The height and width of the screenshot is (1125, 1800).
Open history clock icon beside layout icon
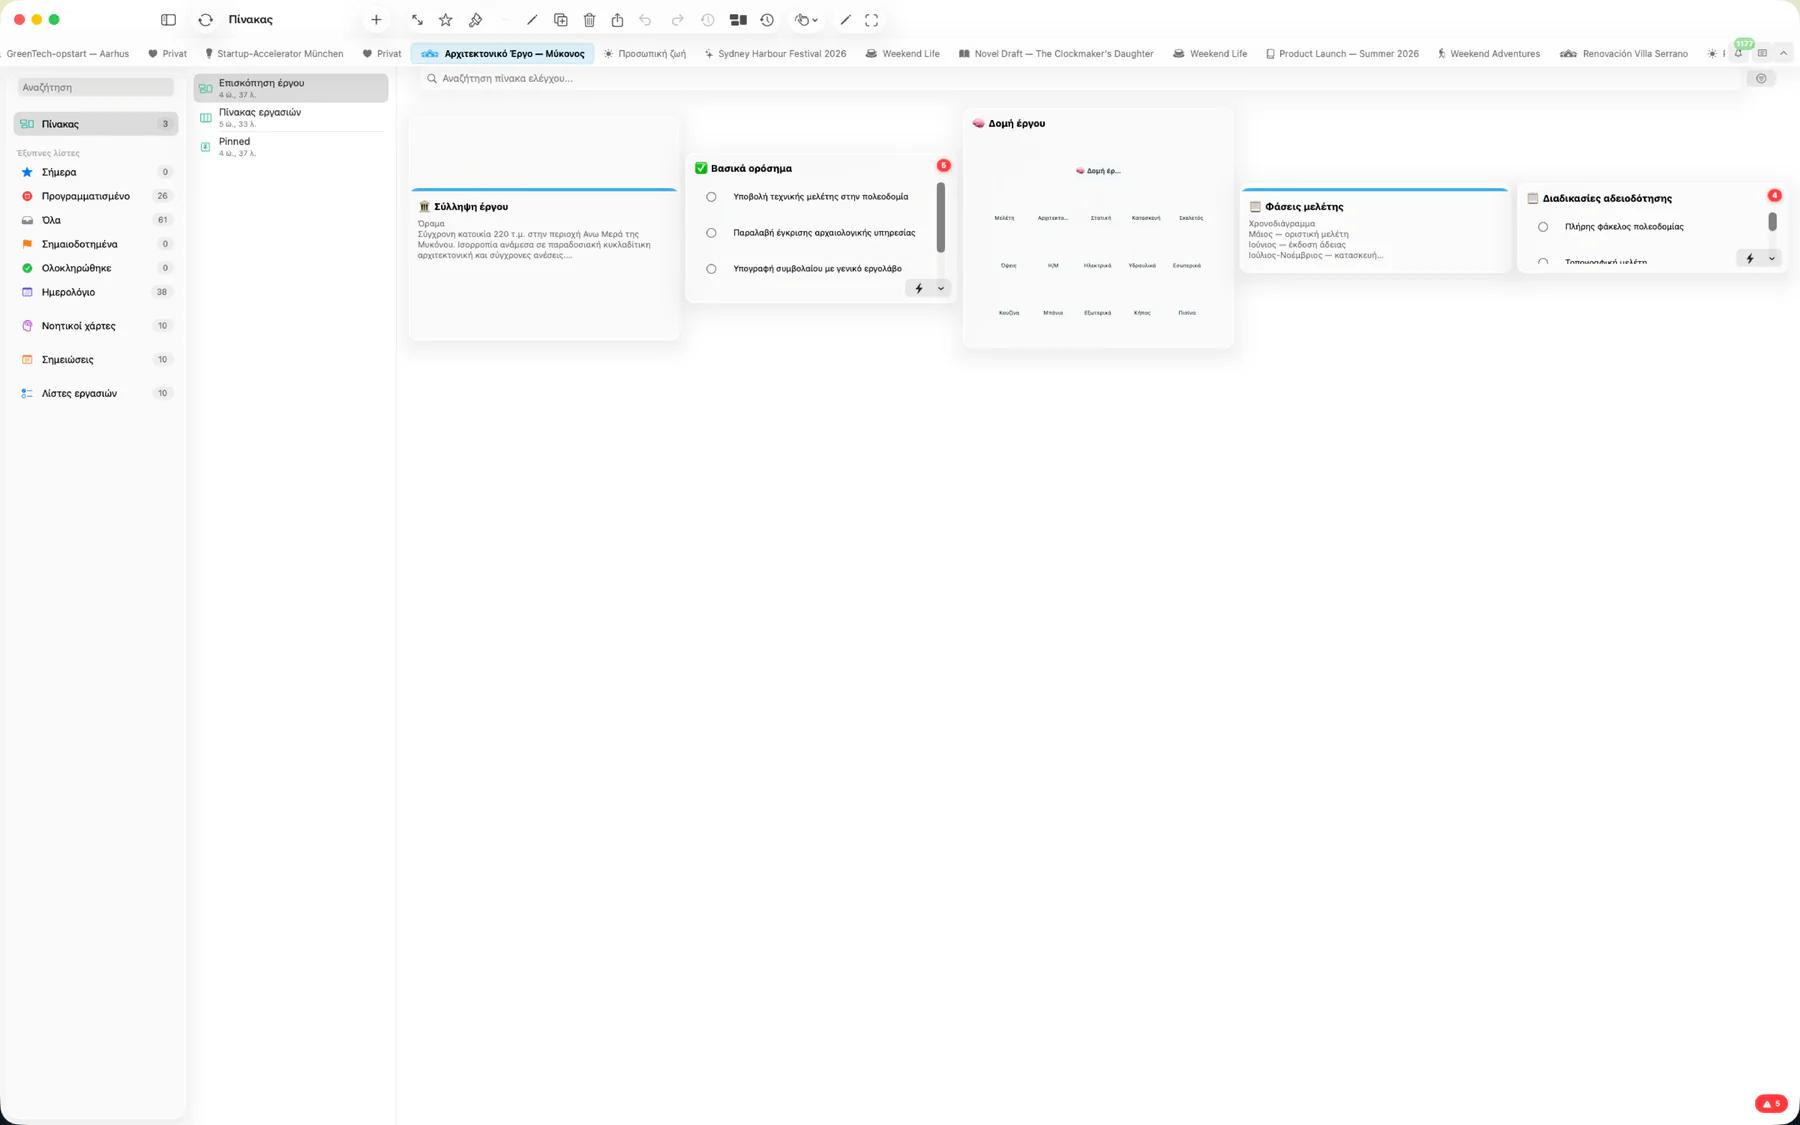point(767,20)
